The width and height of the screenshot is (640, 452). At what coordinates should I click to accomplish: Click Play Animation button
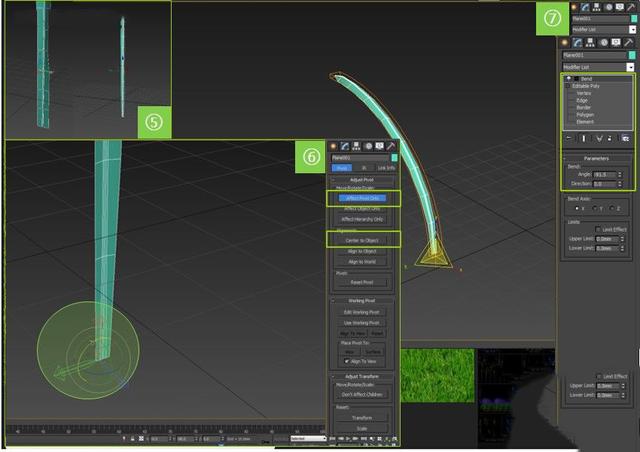348,439
